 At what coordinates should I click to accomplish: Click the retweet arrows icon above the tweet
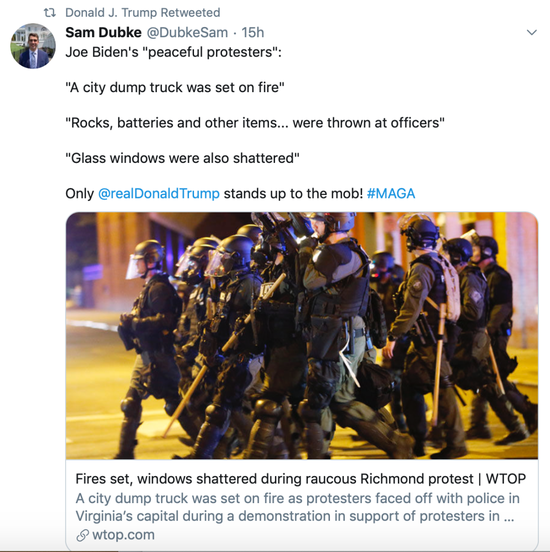50,13
